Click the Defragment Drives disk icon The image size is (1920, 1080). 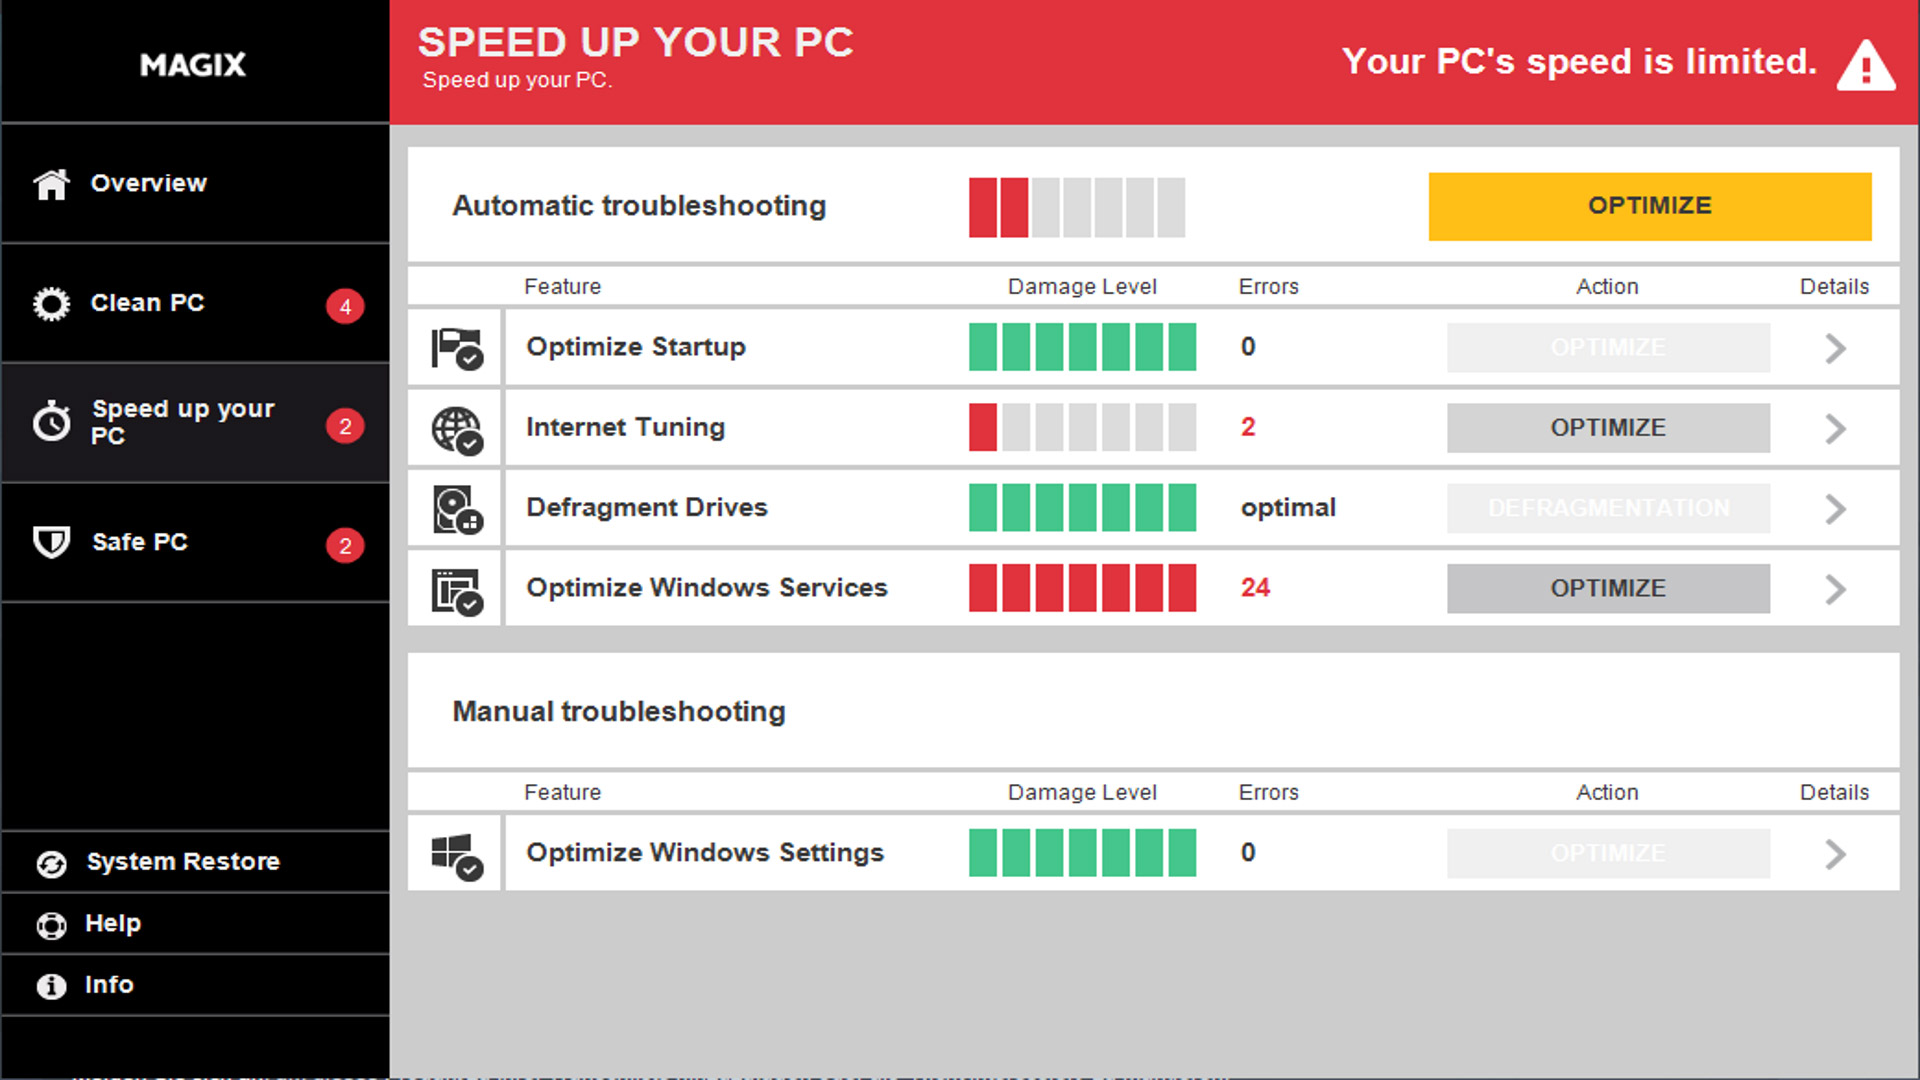click(456, 508)
